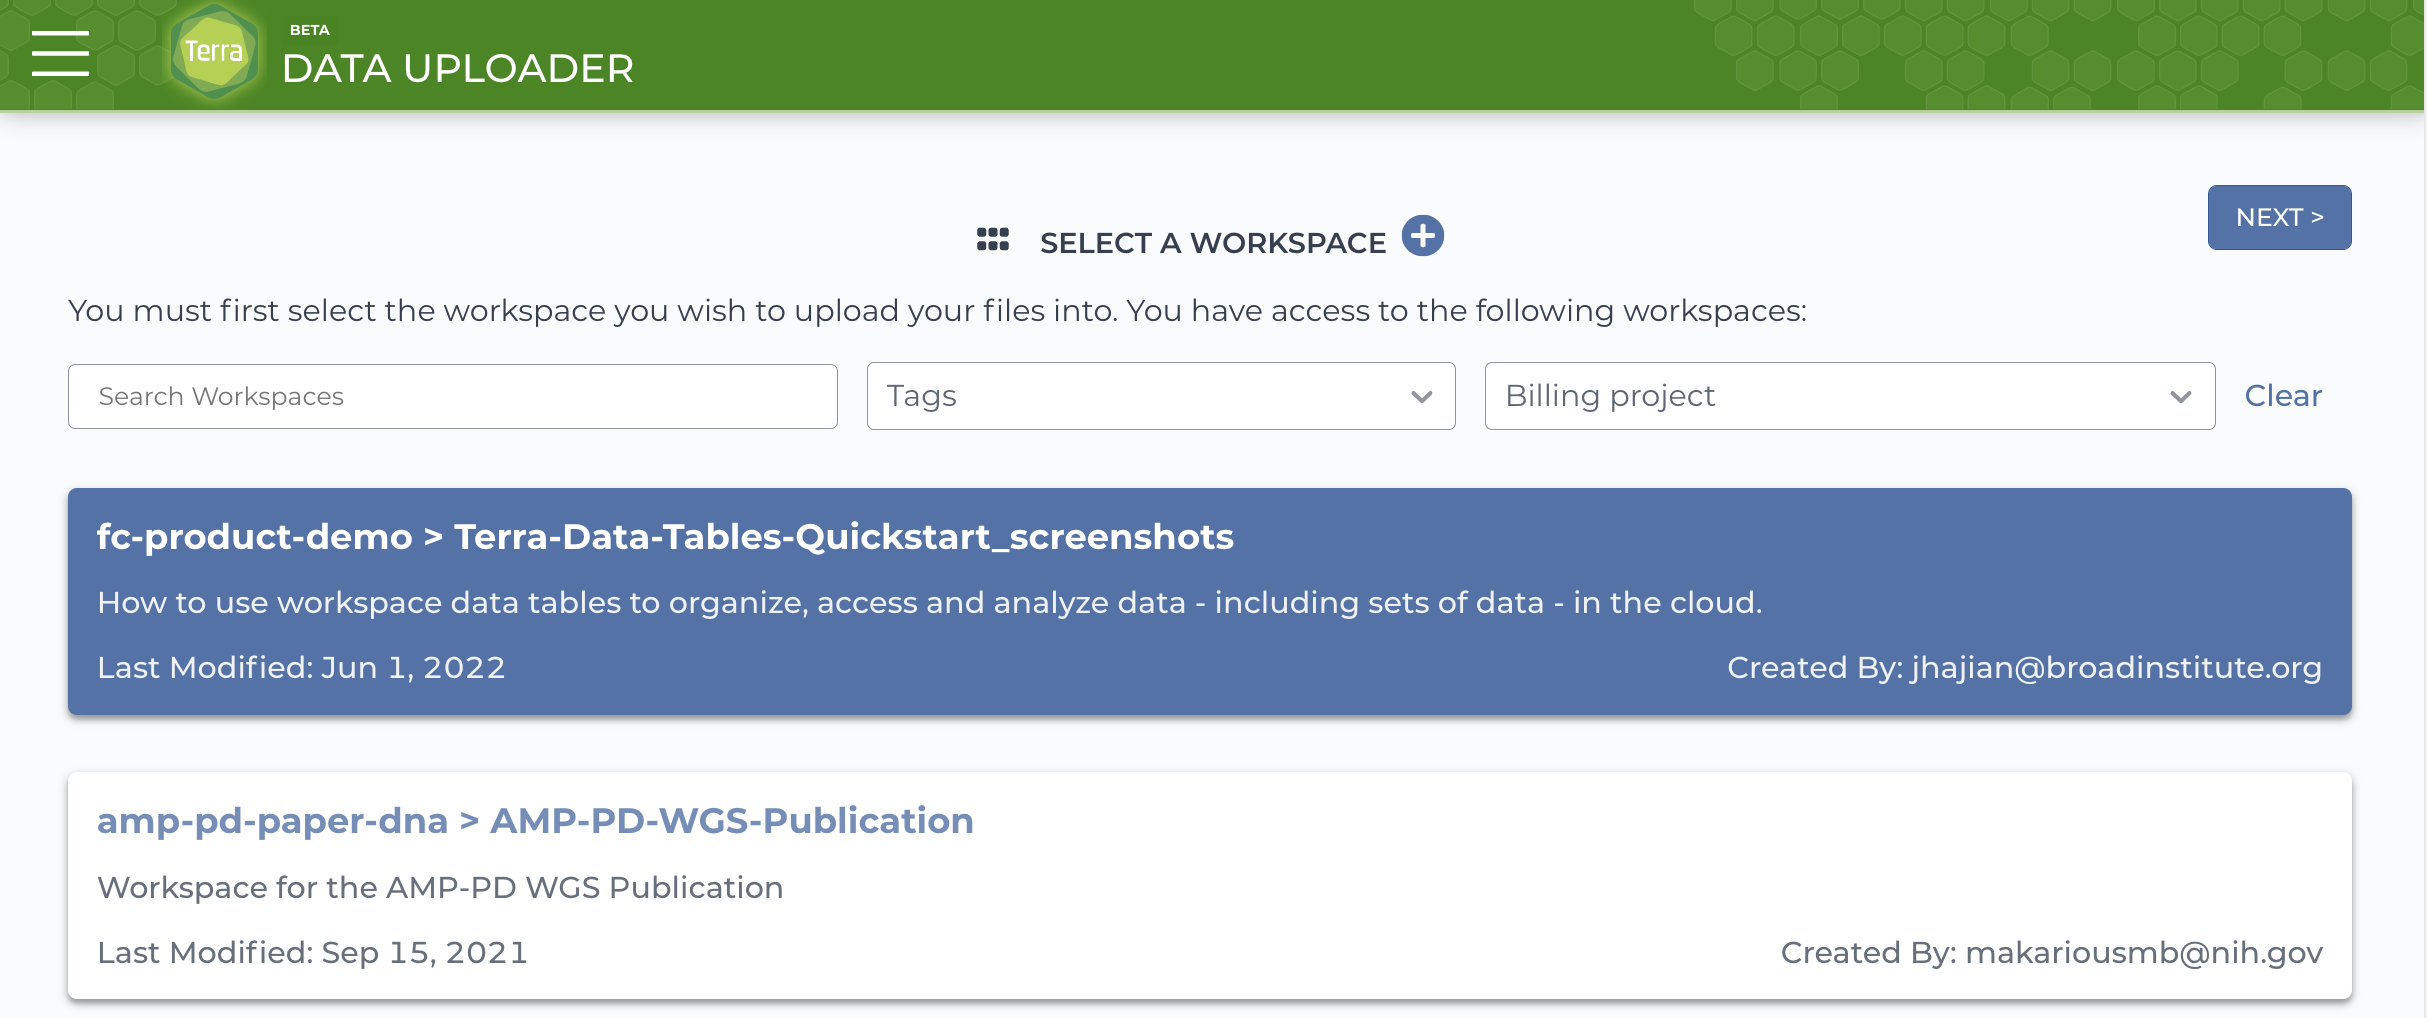Click the SELECT A WORKSPACE heading

click(1213, 243)
